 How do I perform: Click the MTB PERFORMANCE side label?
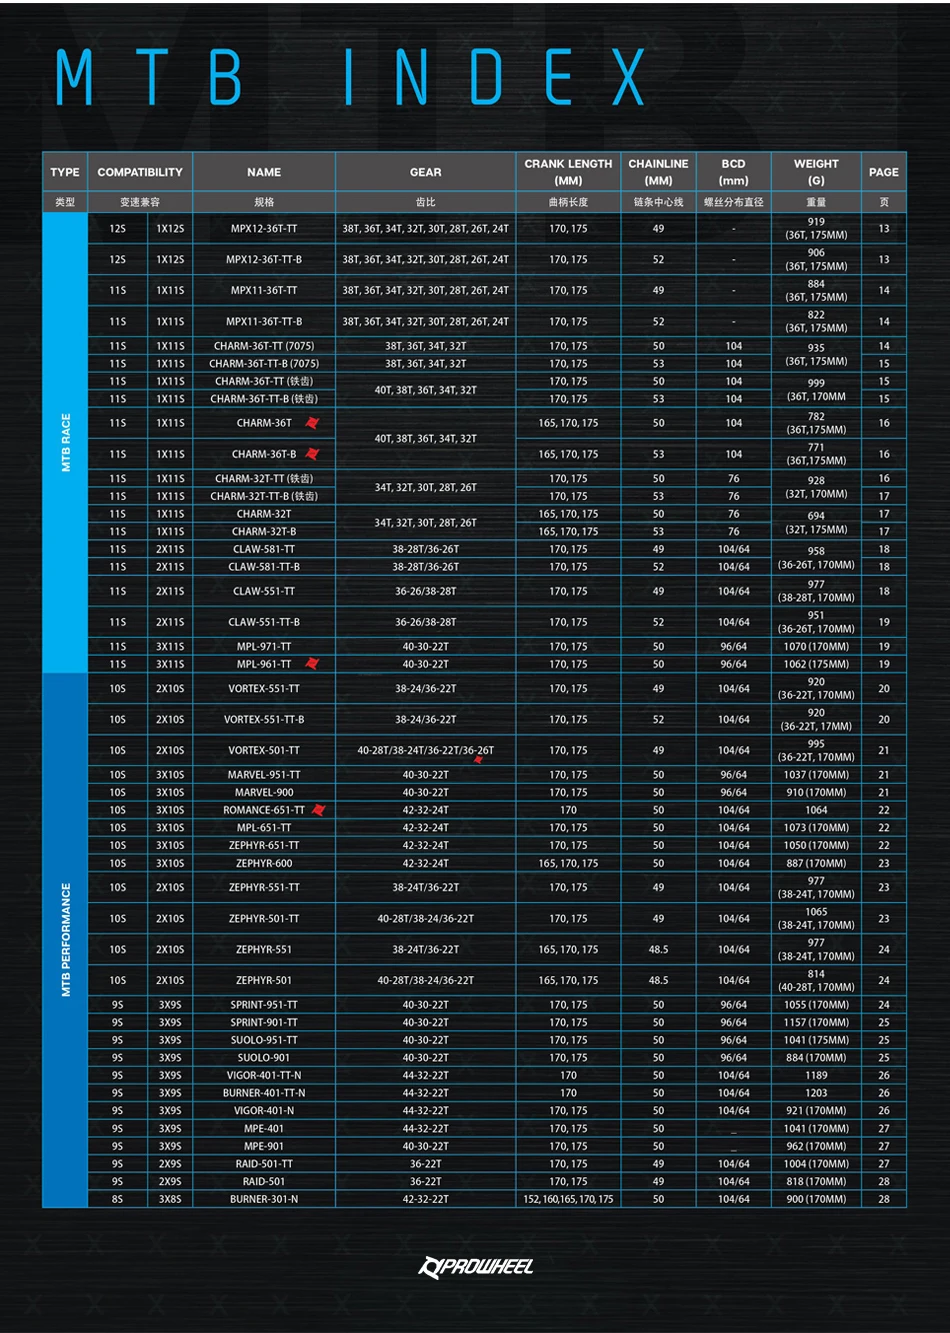click(66, 940)
